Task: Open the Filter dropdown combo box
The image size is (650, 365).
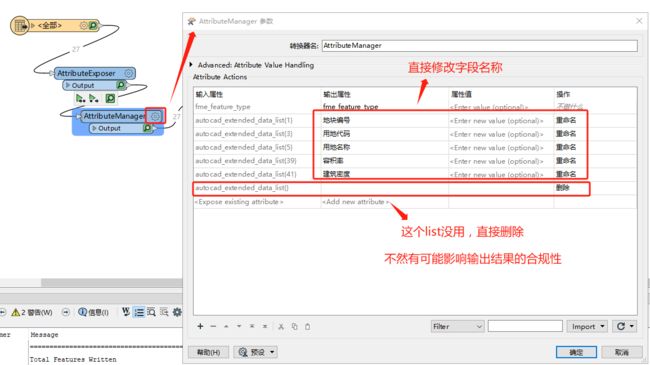Action: point(457,326)
